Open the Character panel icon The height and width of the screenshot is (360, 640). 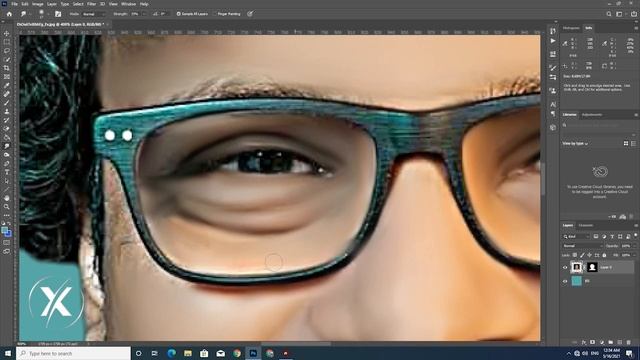(x=553, y=104)
